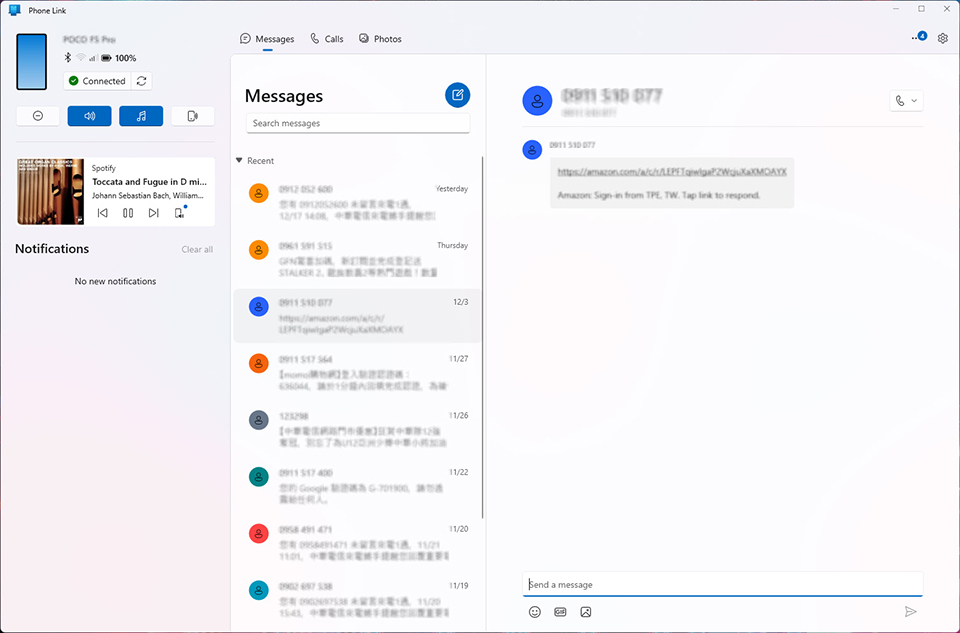
Task: Pause the playing Spotify track
Action: click(128, 212)
